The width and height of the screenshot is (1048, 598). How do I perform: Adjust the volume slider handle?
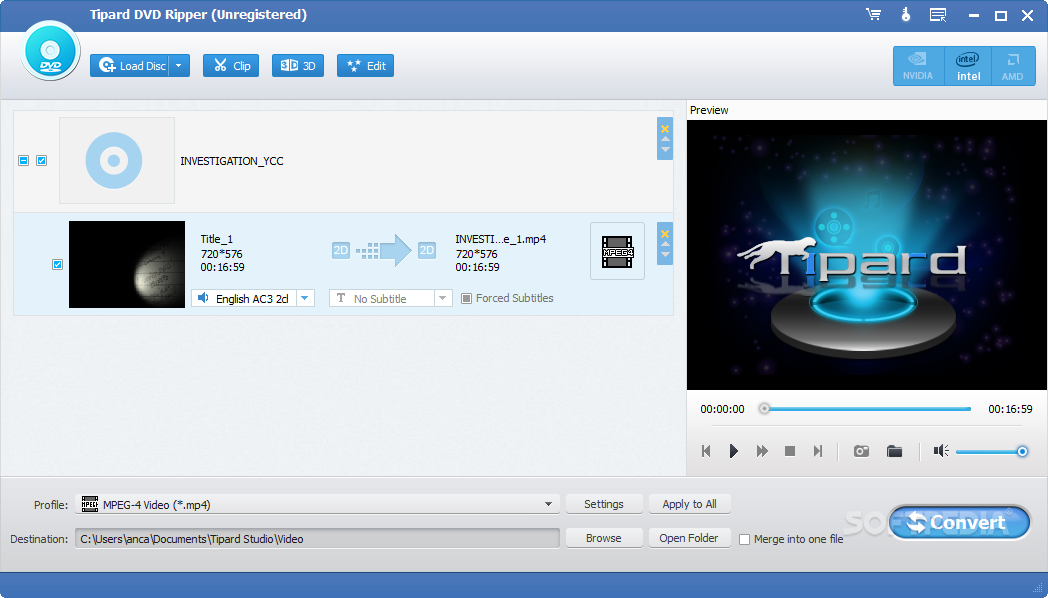[x=1022, y=452]
